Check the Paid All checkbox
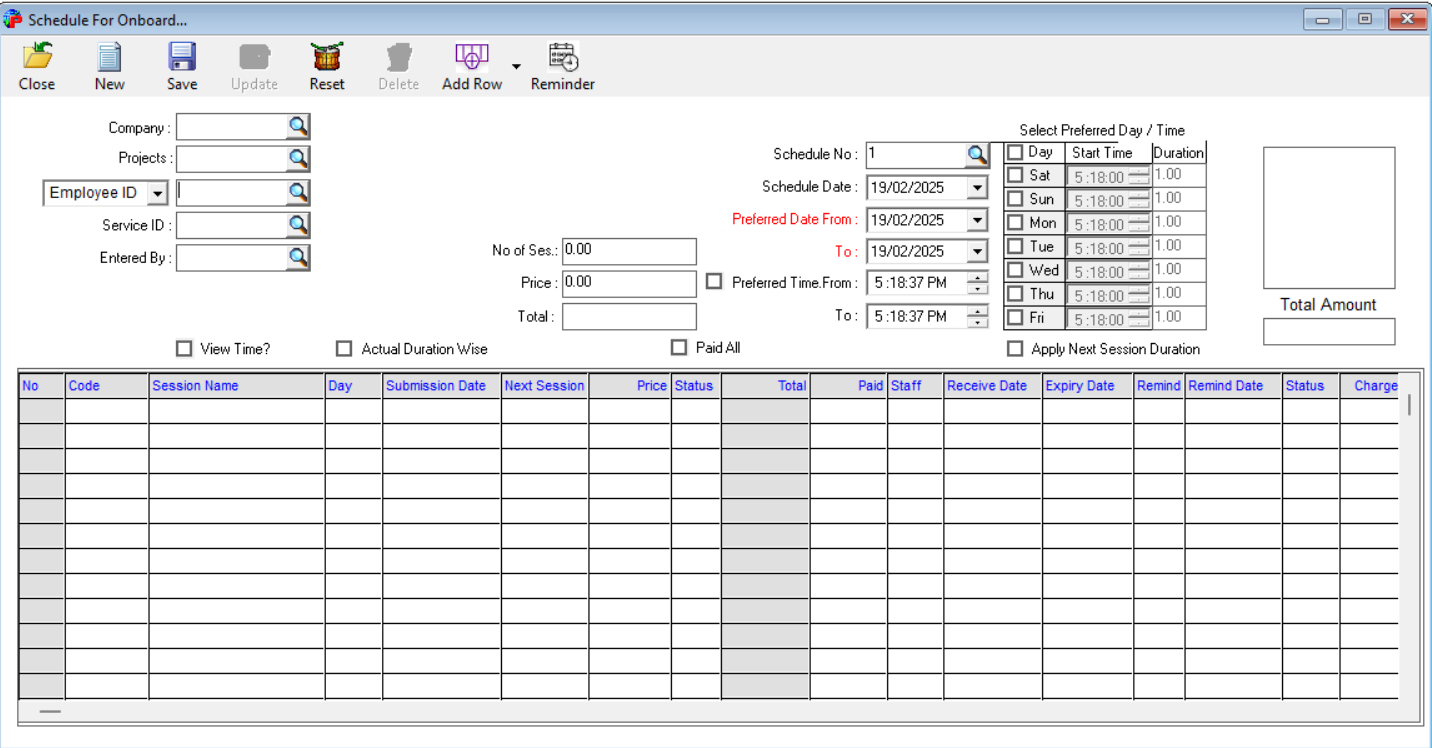The height and width of the screenshot is (748, 1432). click(679, 347)
